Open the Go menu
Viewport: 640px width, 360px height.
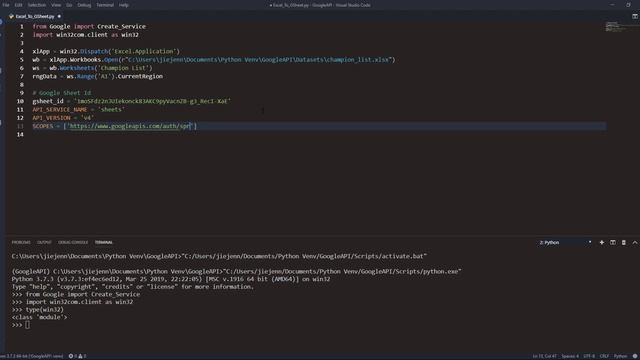69,5
